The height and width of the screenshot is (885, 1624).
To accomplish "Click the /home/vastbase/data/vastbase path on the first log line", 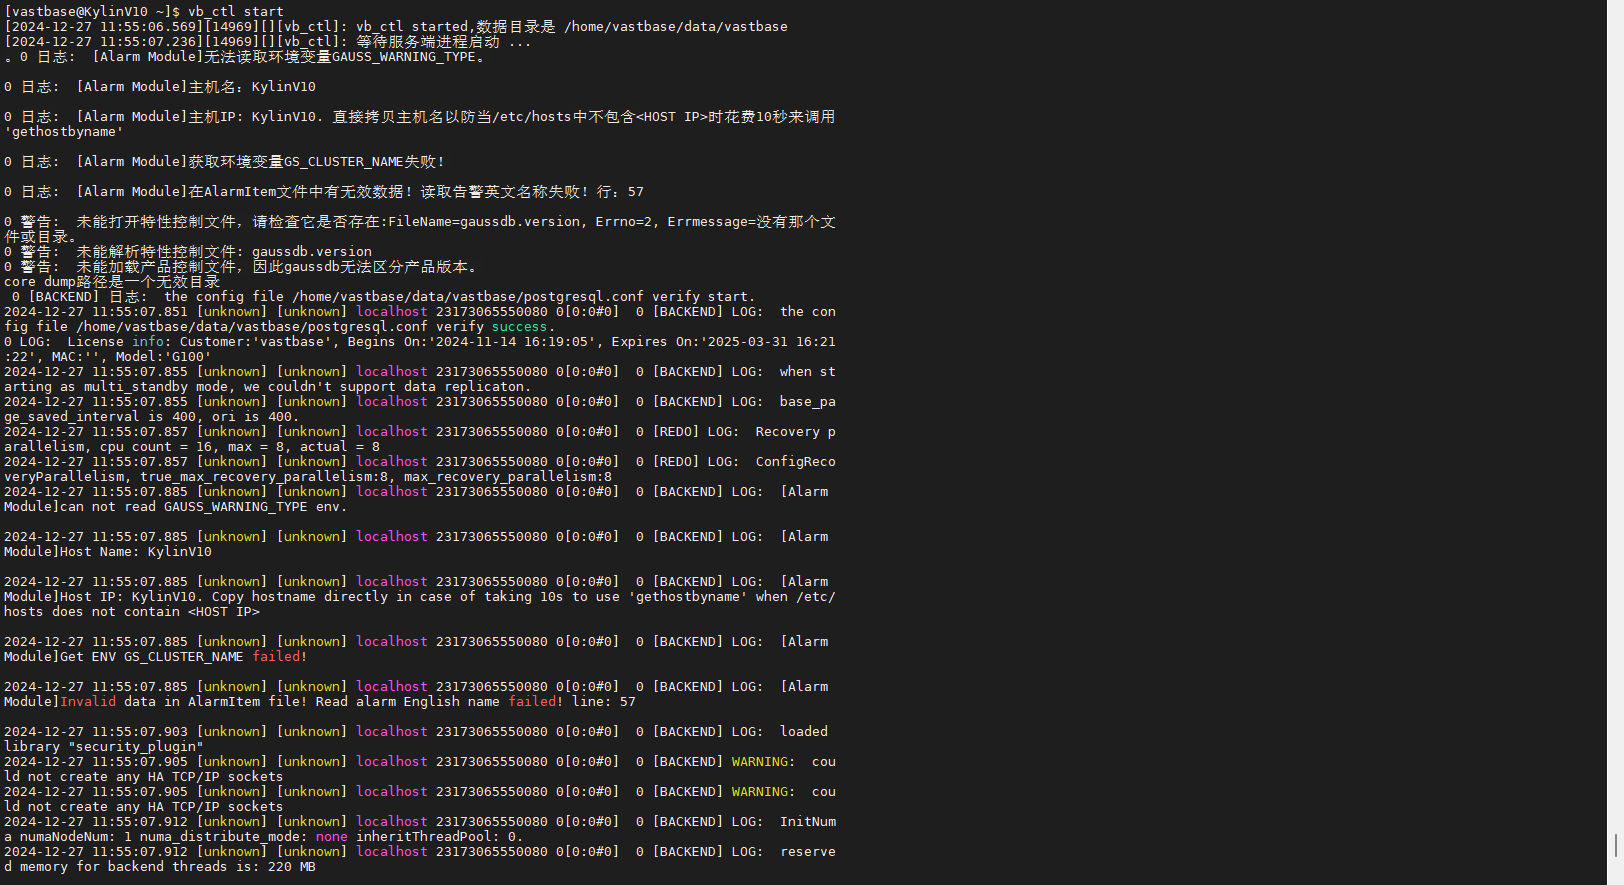I will 675,27.
